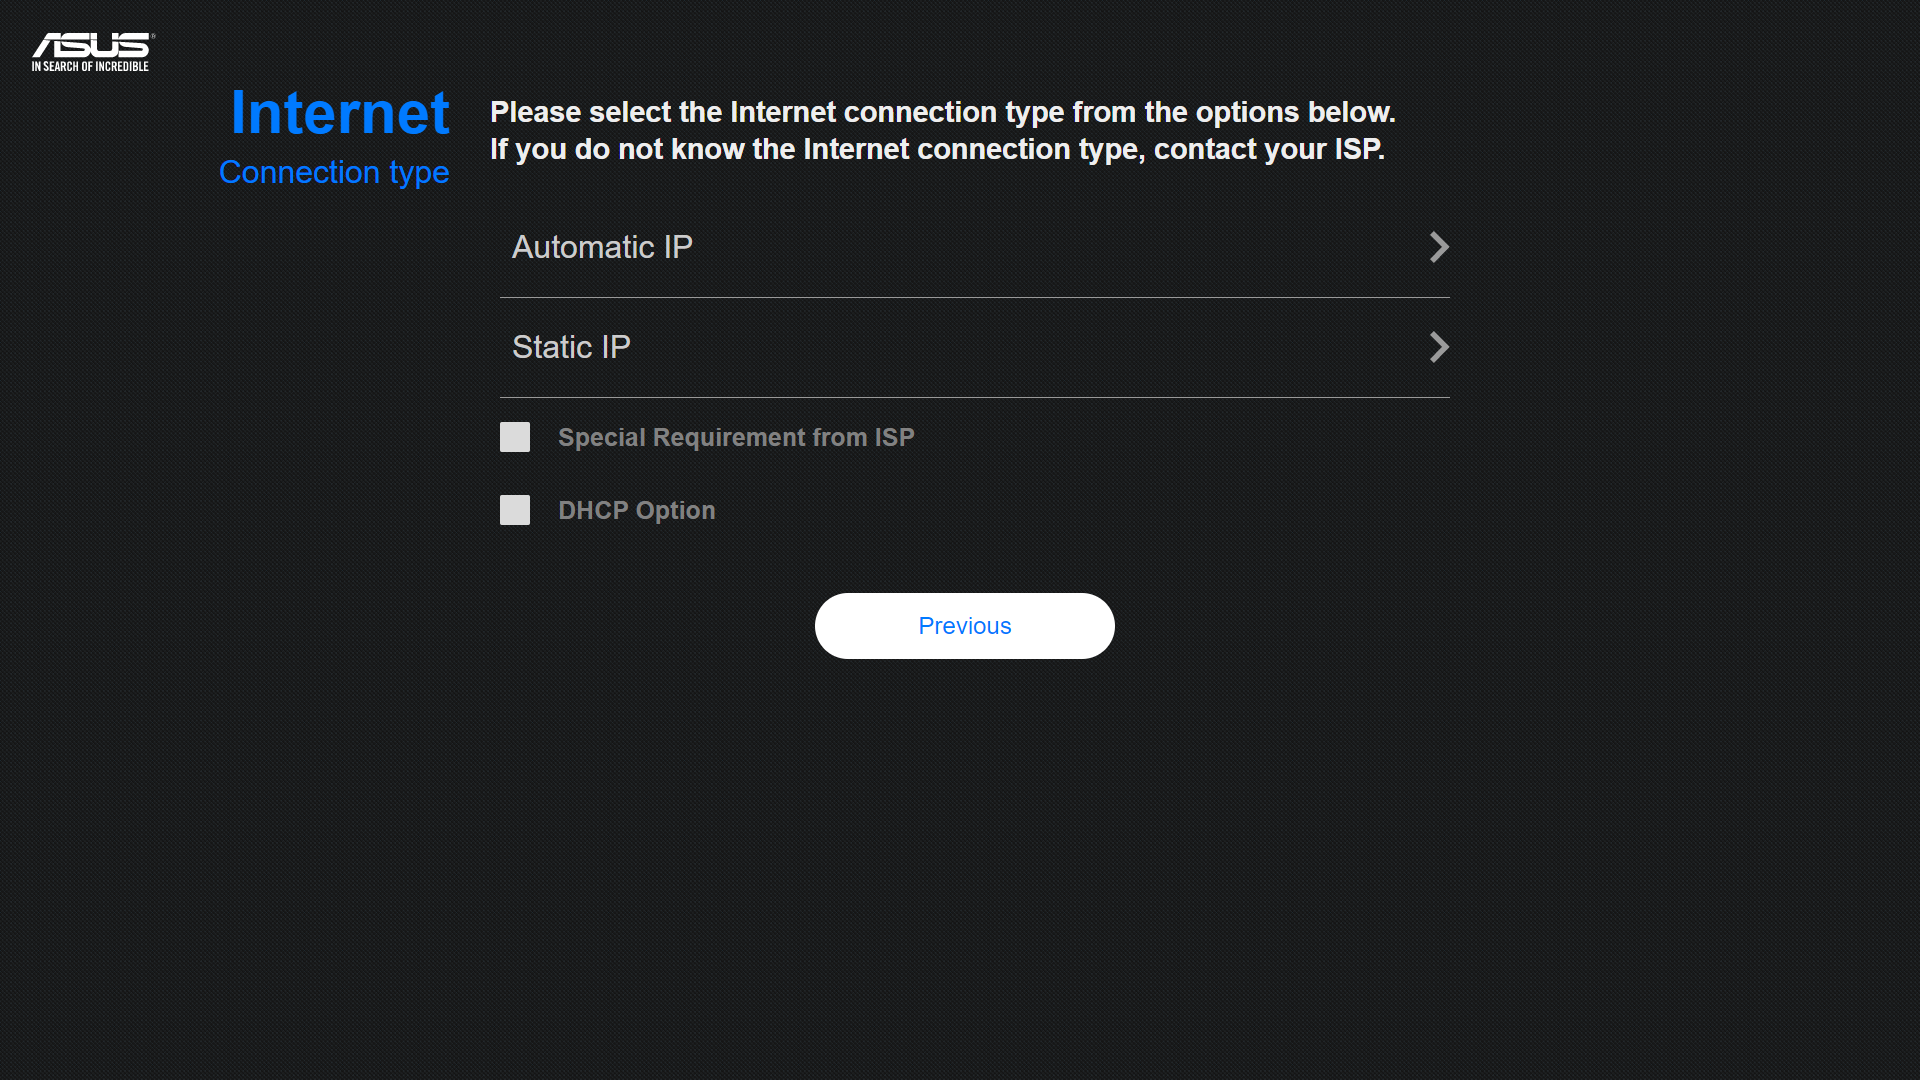
Task: Click the ASUS logo
Action: 92,46
